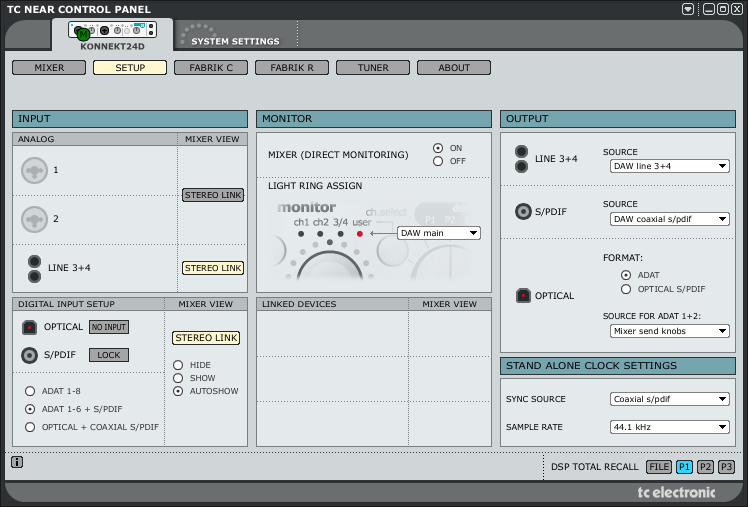The width and height of the screenshot is (748, 507).
Task: Click the STAND ALONE CLOCK SETTINGS header
Action: pos(618,366)
